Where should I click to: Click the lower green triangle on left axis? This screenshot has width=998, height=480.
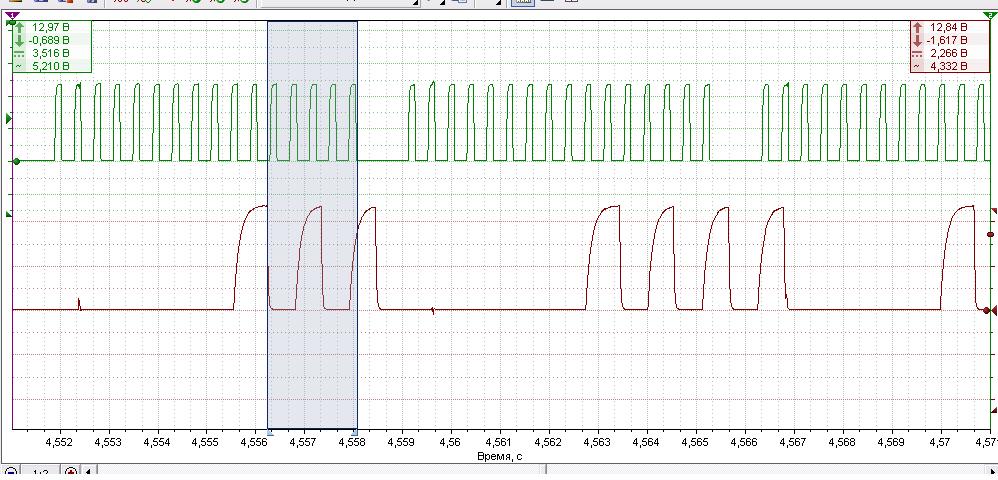click(9, 215)
